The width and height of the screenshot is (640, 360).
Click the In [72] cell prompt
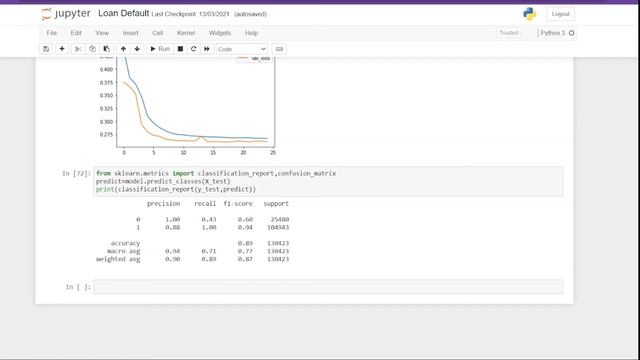point(76,173)
